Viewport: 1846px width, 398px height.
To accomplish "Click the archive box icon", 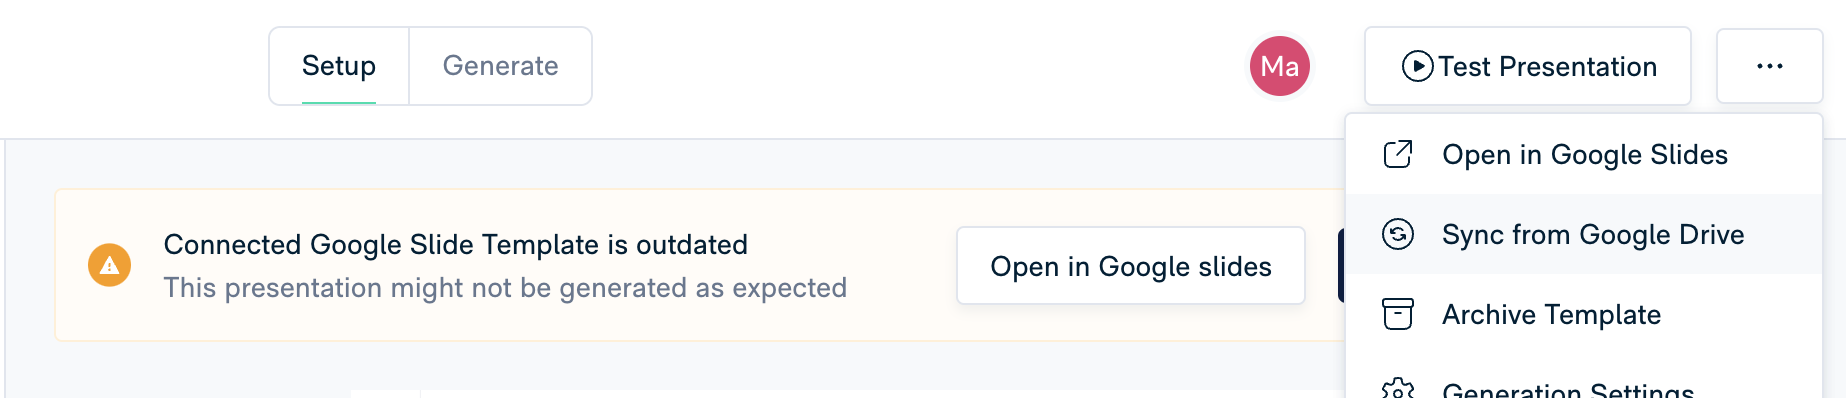I will [x=1397, y=314].
